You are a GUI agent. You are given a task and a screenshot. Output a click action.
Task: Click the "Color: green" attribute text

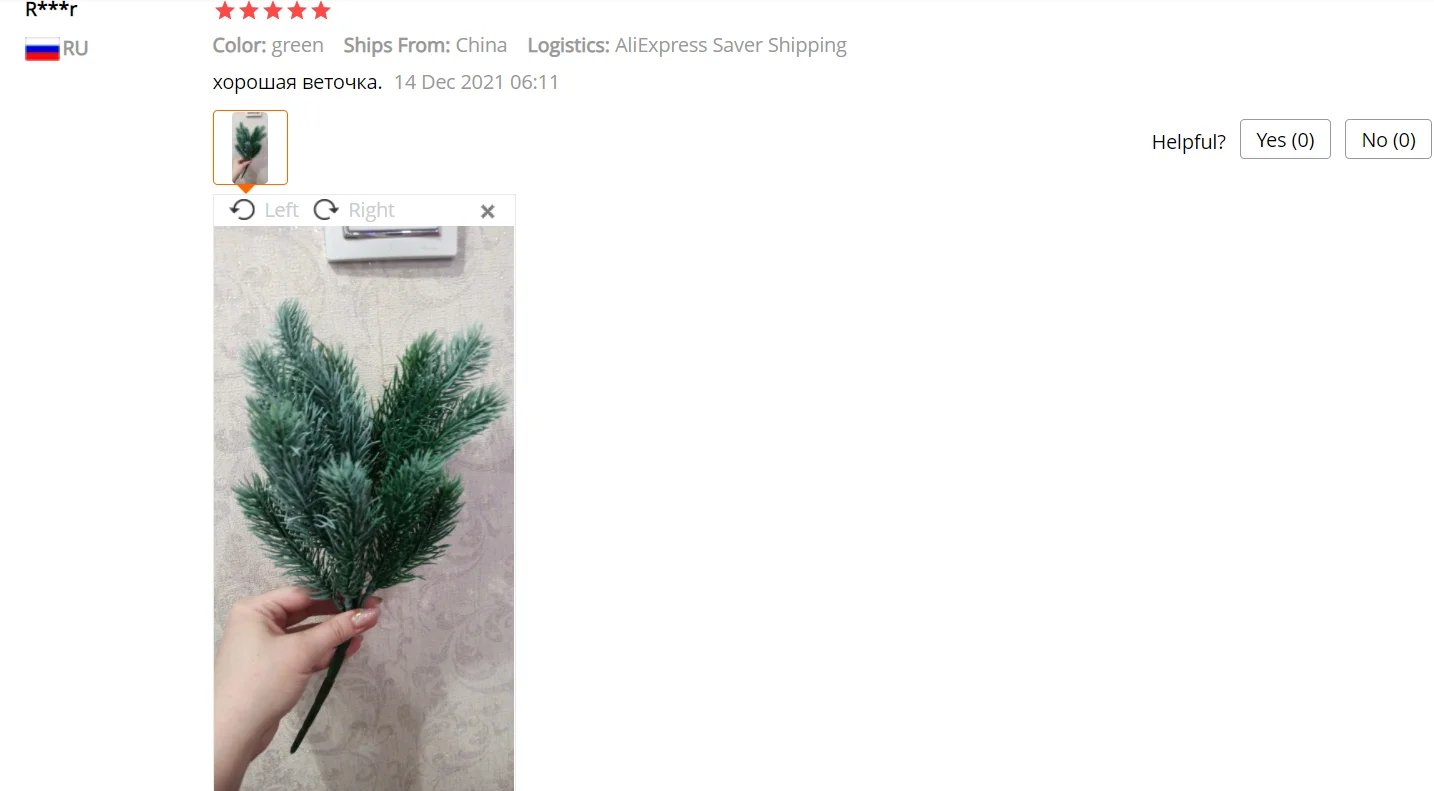click(x=268, y=45)
